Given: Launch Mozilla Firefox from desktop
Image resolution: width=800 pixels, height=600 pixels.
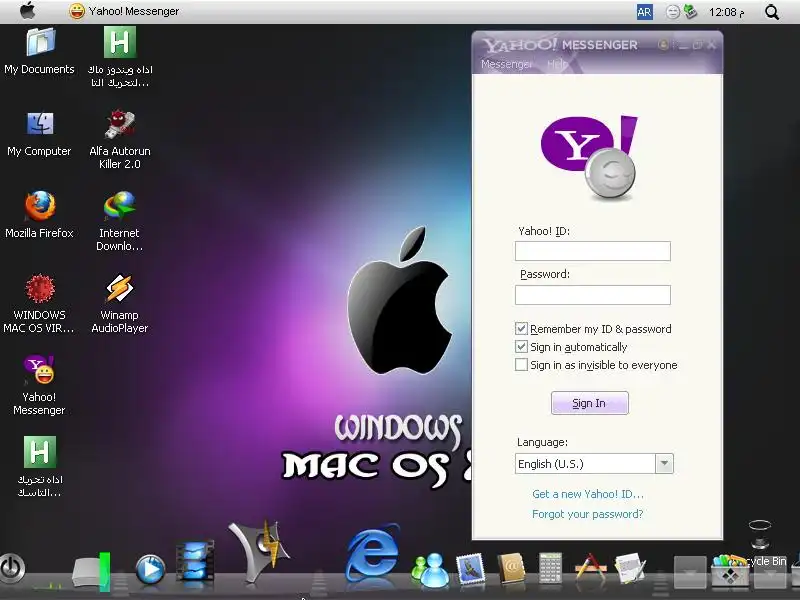Looking at the screenshot, I should [40, 215].
